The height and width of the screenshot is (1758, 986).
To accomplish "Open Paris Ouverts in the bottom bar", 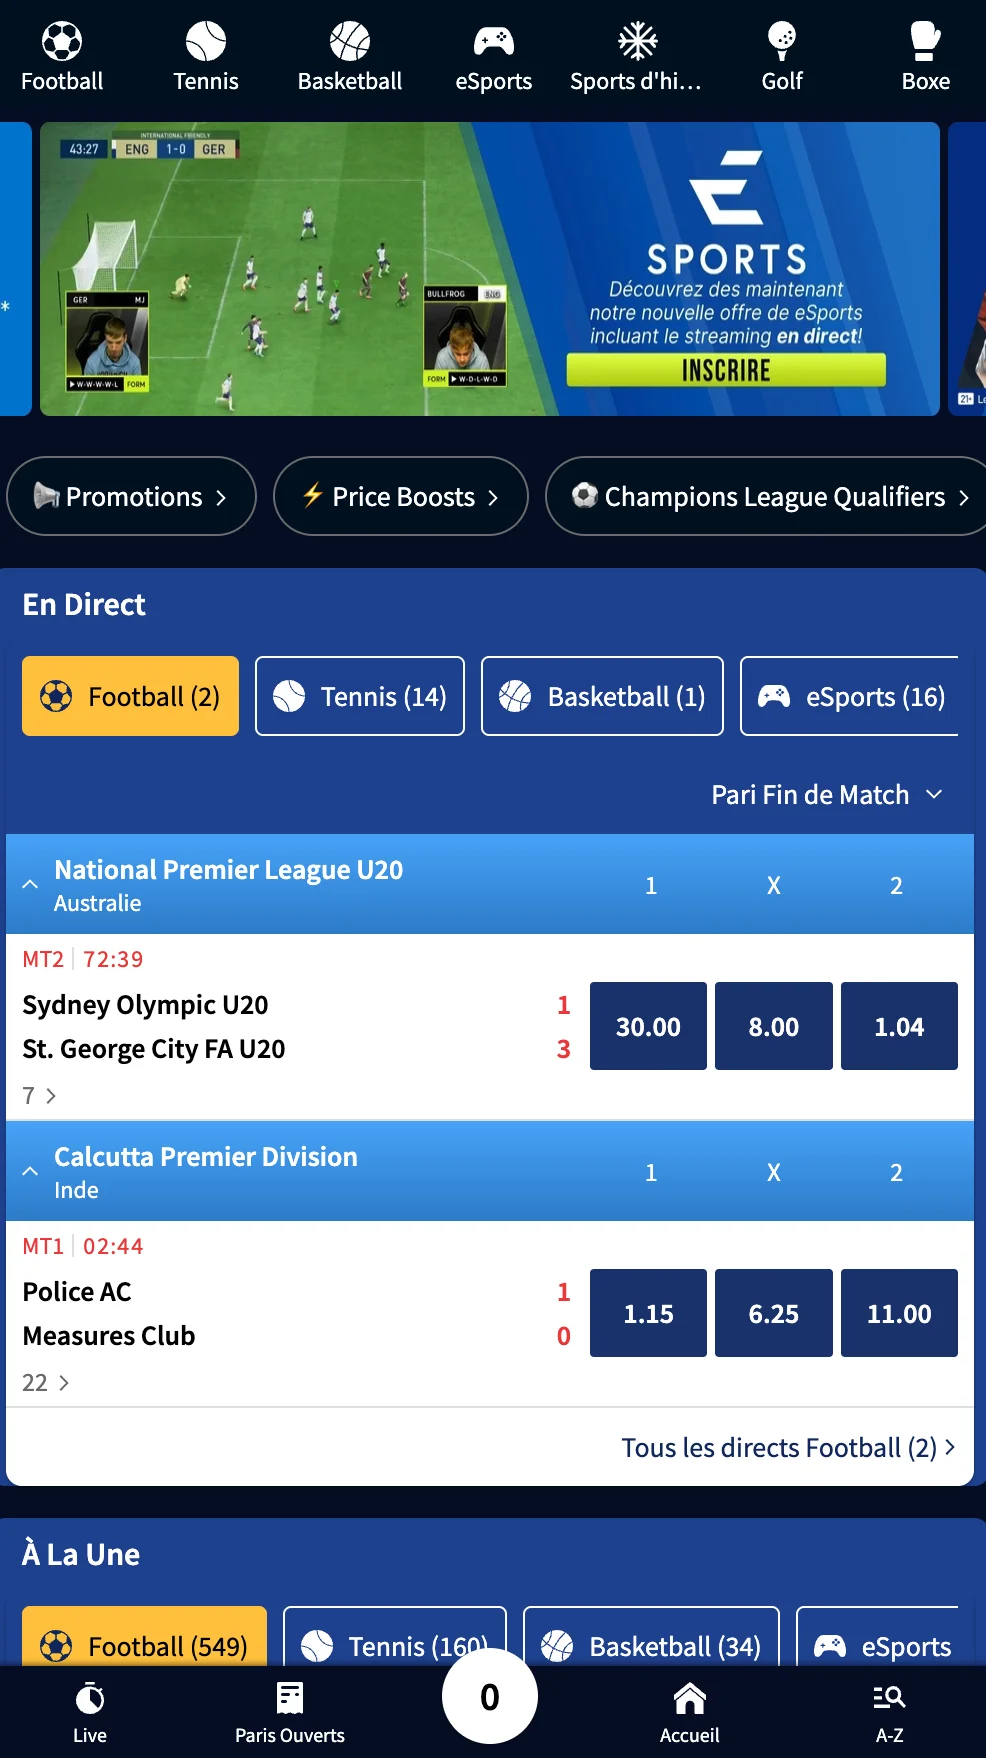I will 290,1712.
